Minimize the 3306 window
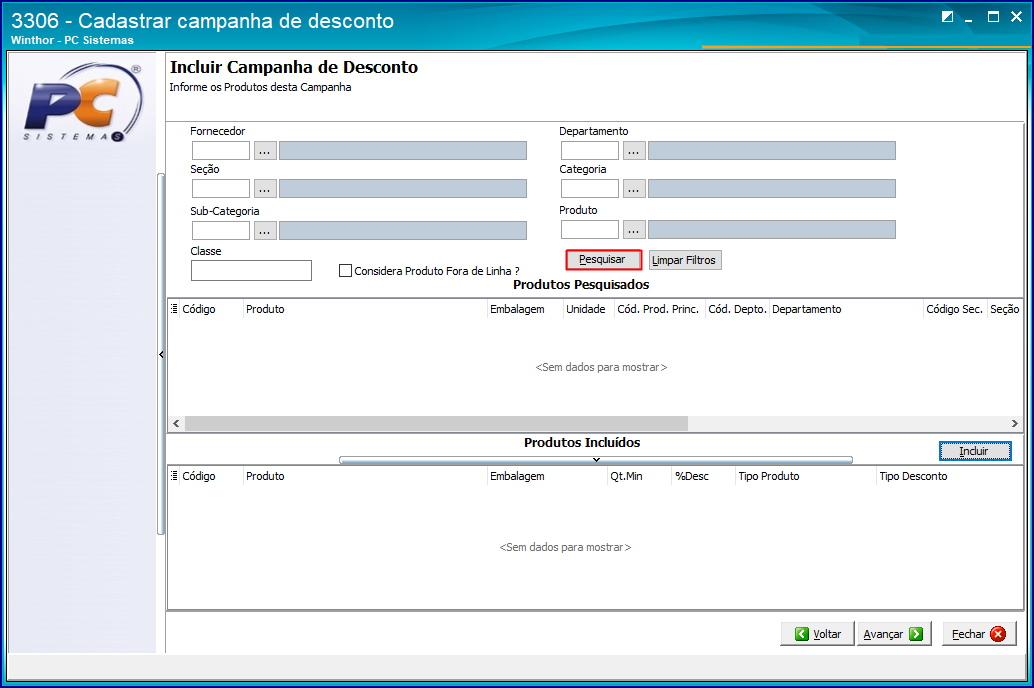 click(969, 18)
